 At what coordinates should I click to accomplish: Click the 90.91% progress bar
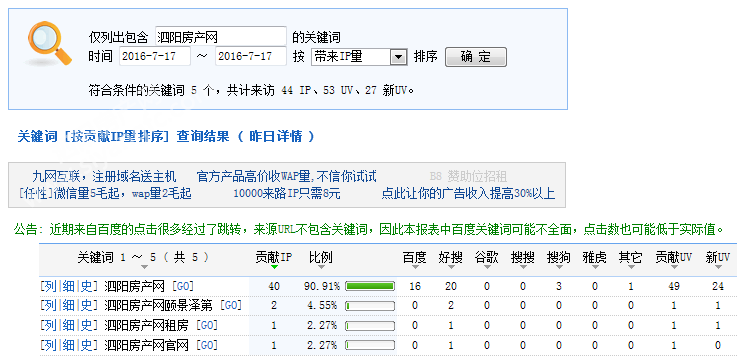point(370,286)
